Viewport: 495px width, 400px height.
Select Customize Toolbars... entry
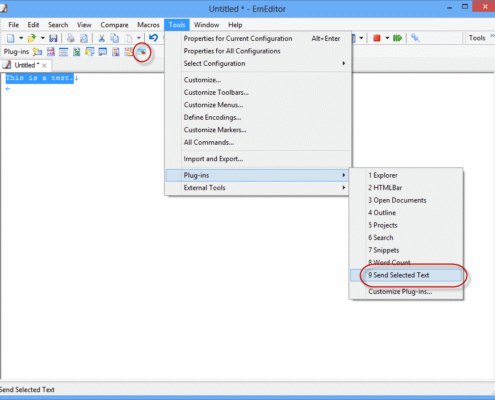257,92
